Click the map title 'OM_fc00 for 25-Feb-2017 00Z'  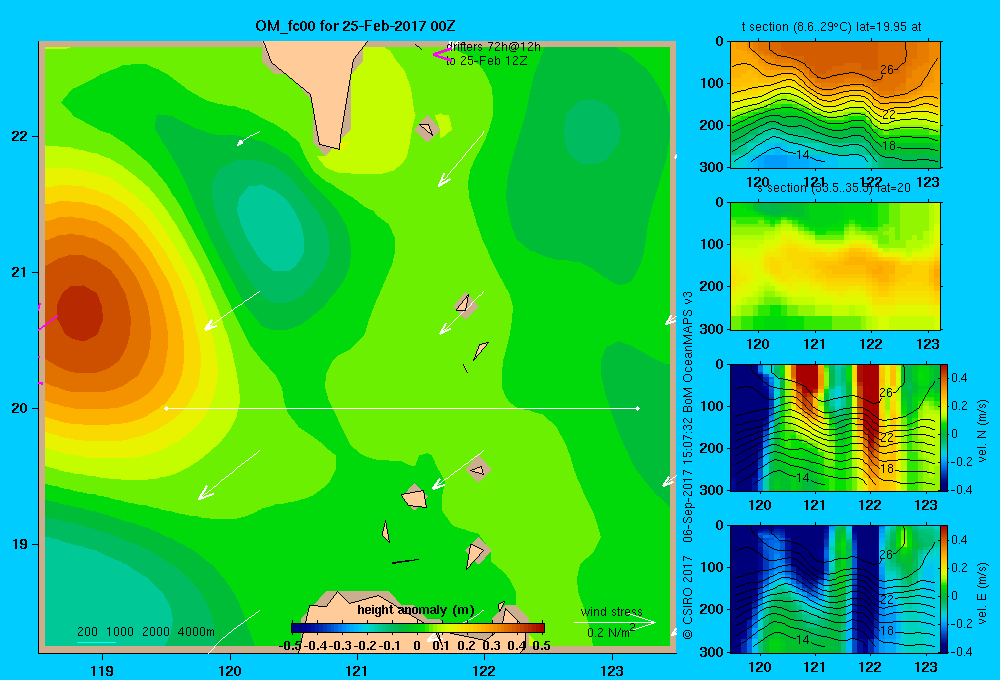point(355,26)
